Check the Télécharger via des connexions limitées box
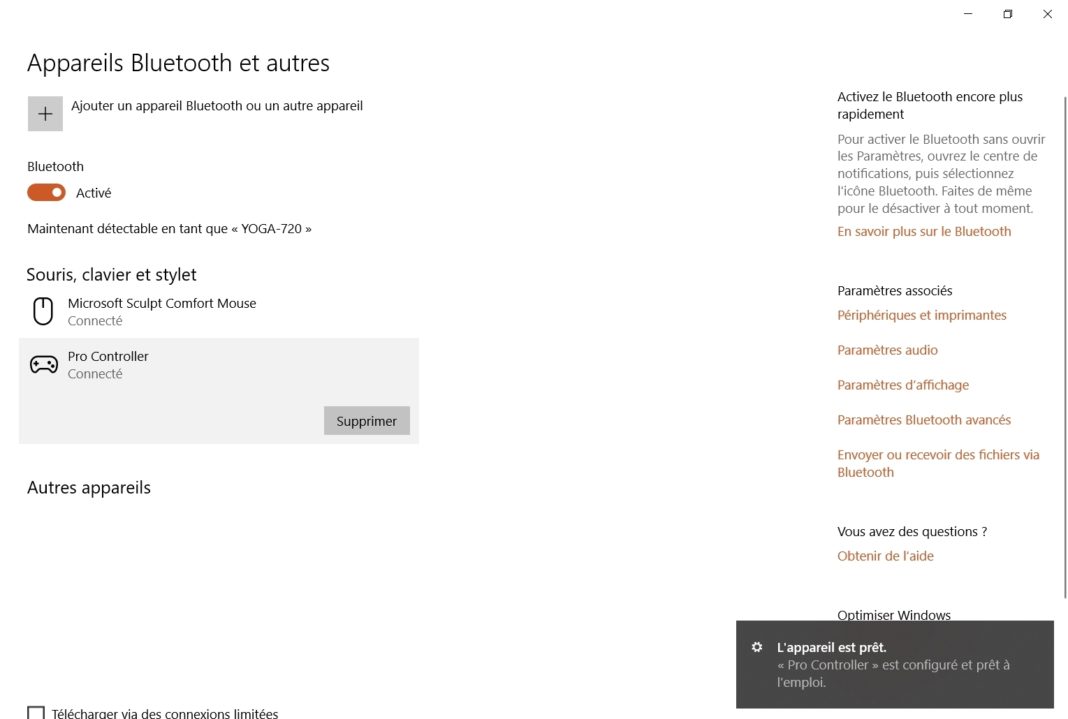The width and height of the screenshot is (1068, 719). pos(36,713)
